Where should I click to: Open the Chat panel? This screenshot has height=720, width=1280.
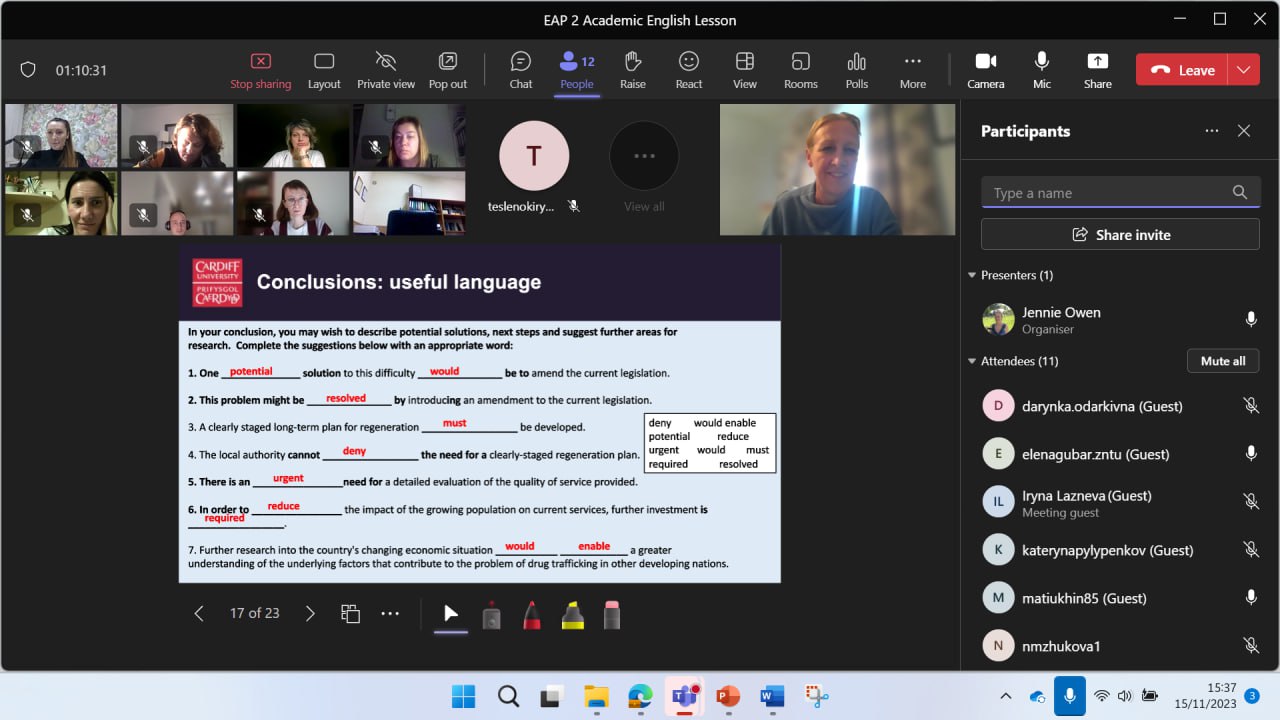click(520, 70)
